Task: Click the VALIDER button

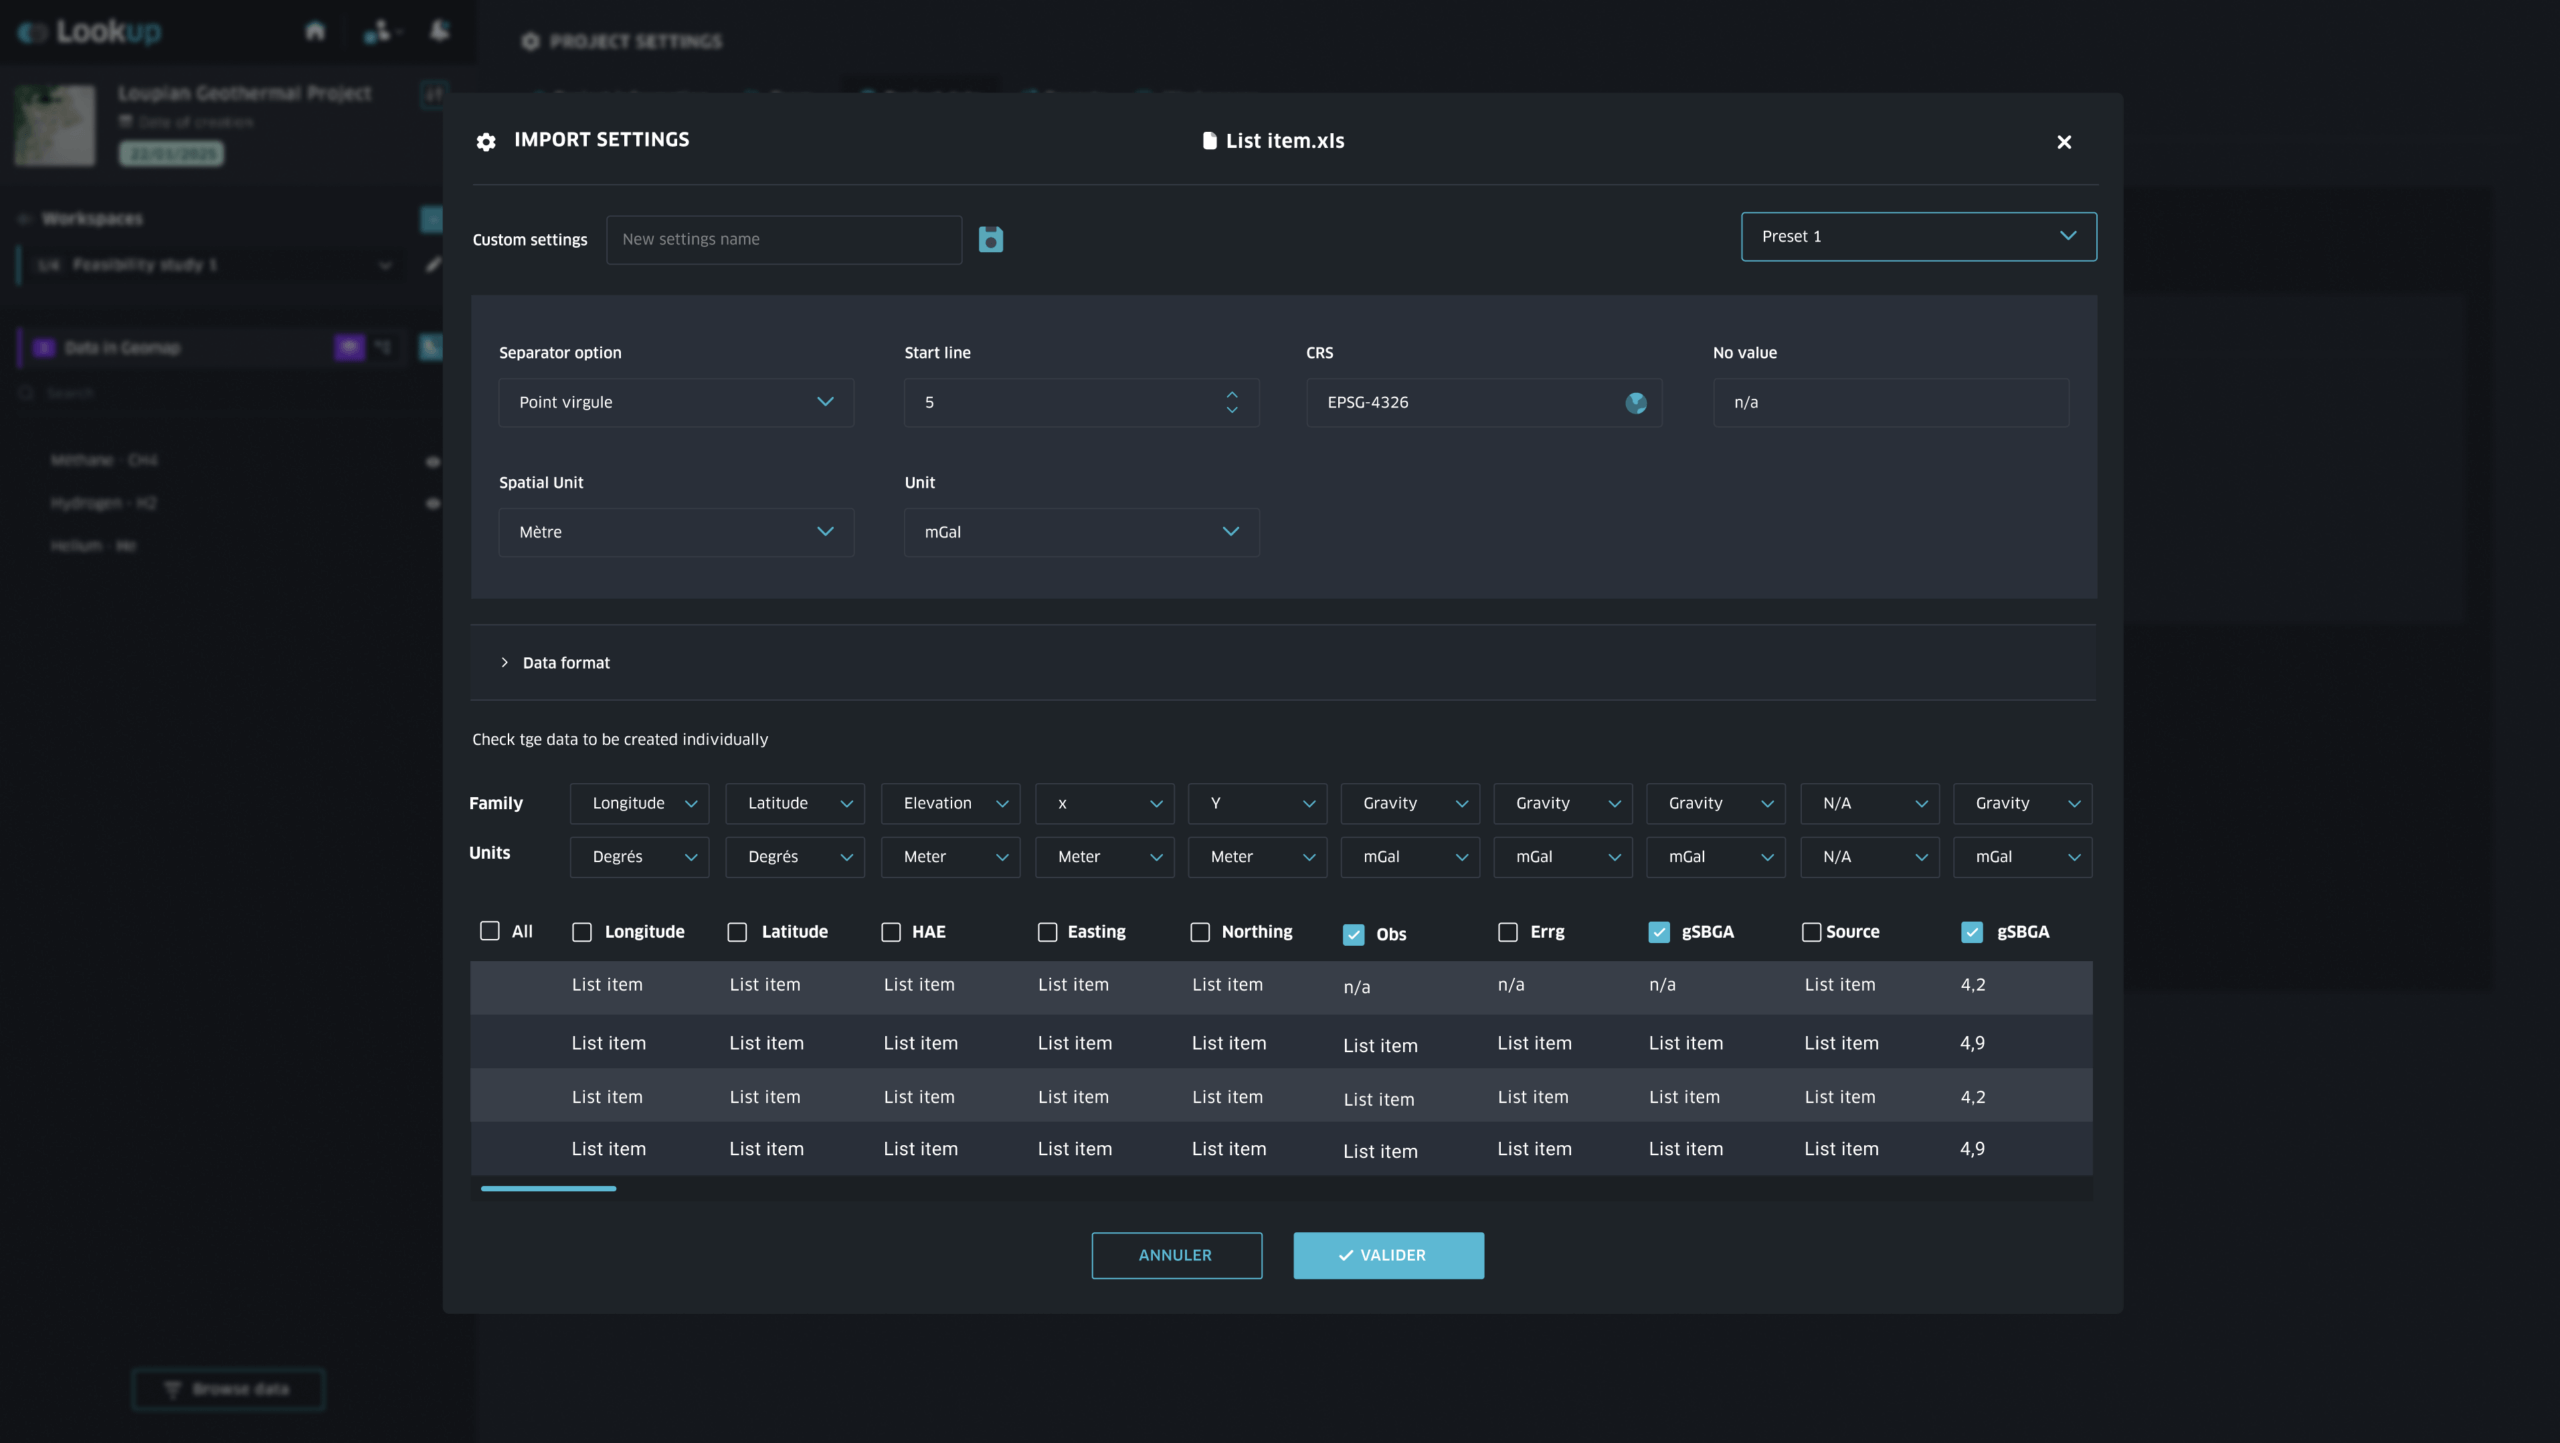Action: click(1388, 1255)
